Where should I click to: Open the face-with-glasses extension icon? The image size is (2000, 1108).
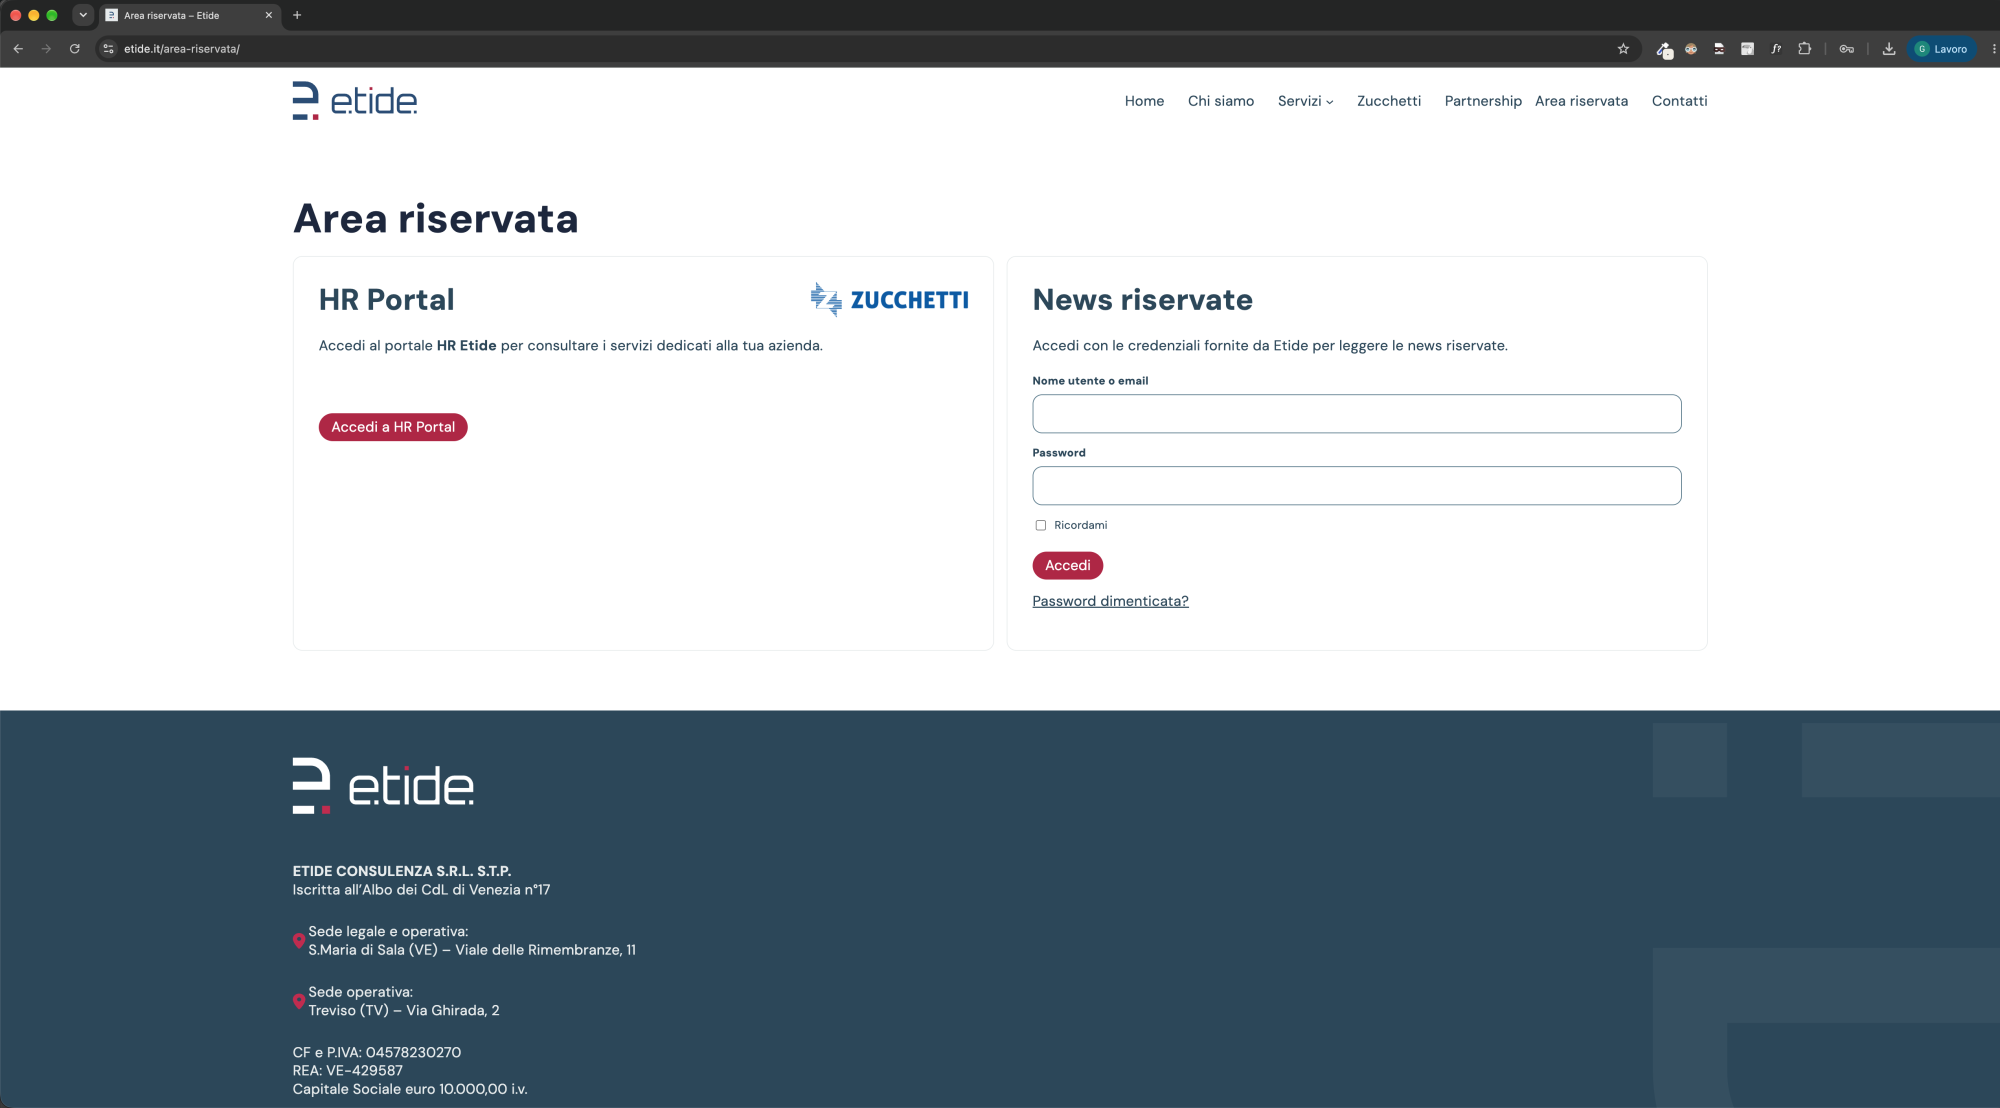1691,49
